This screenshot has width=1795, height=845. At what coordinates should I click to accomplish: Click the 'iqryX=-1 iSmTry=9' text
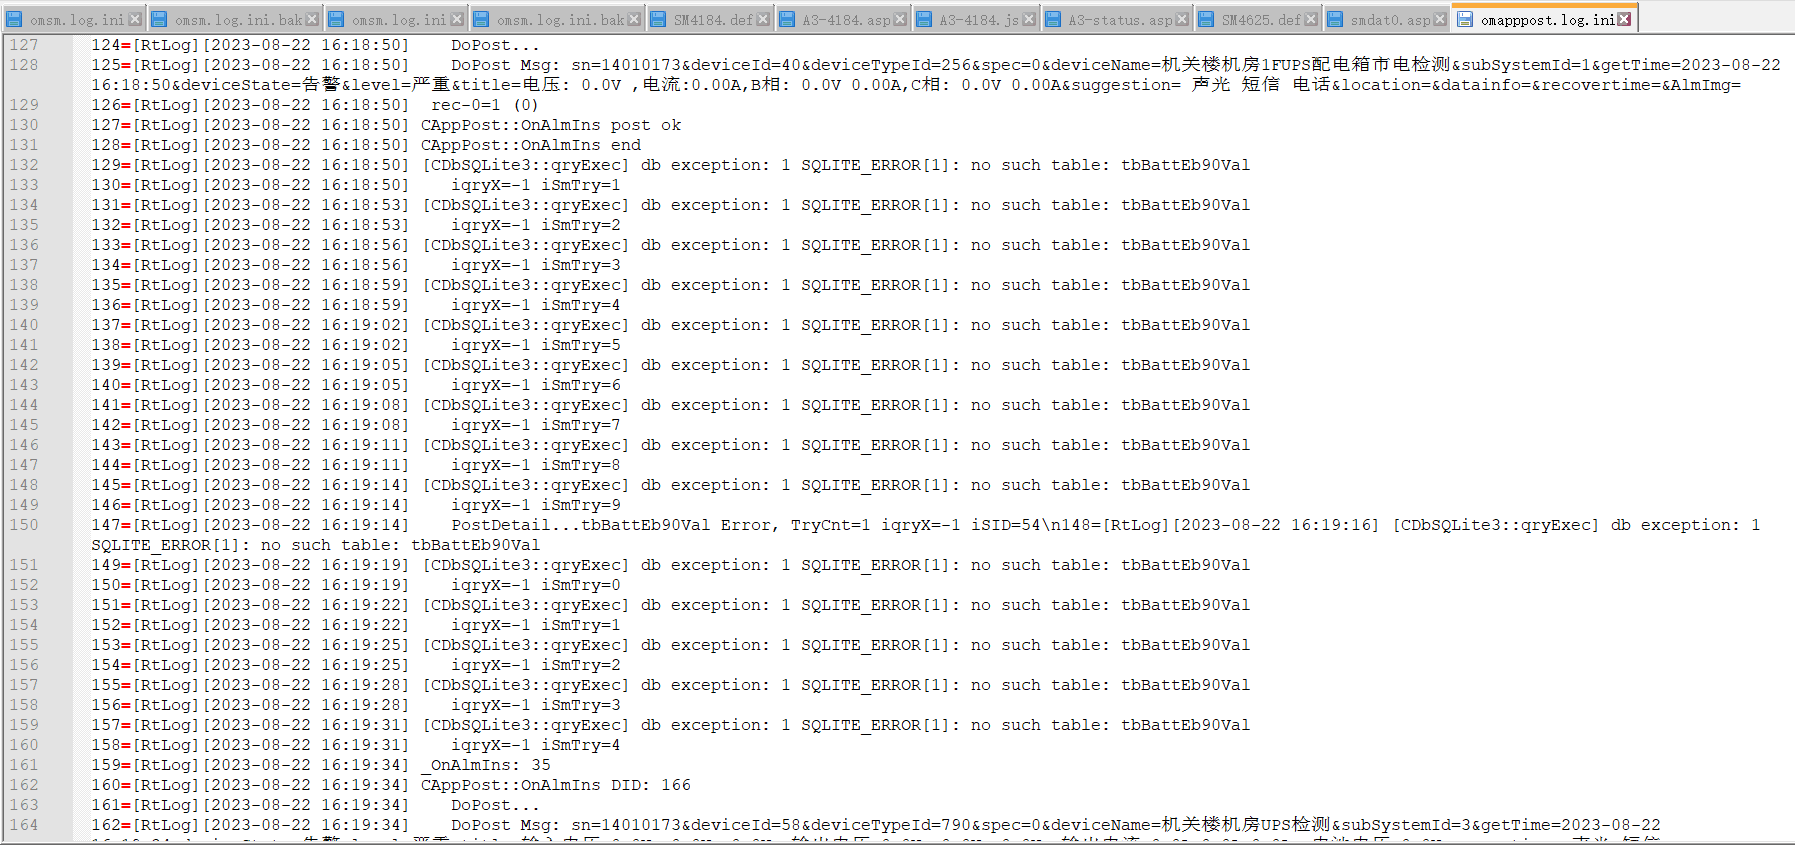(x=536, y=505)
